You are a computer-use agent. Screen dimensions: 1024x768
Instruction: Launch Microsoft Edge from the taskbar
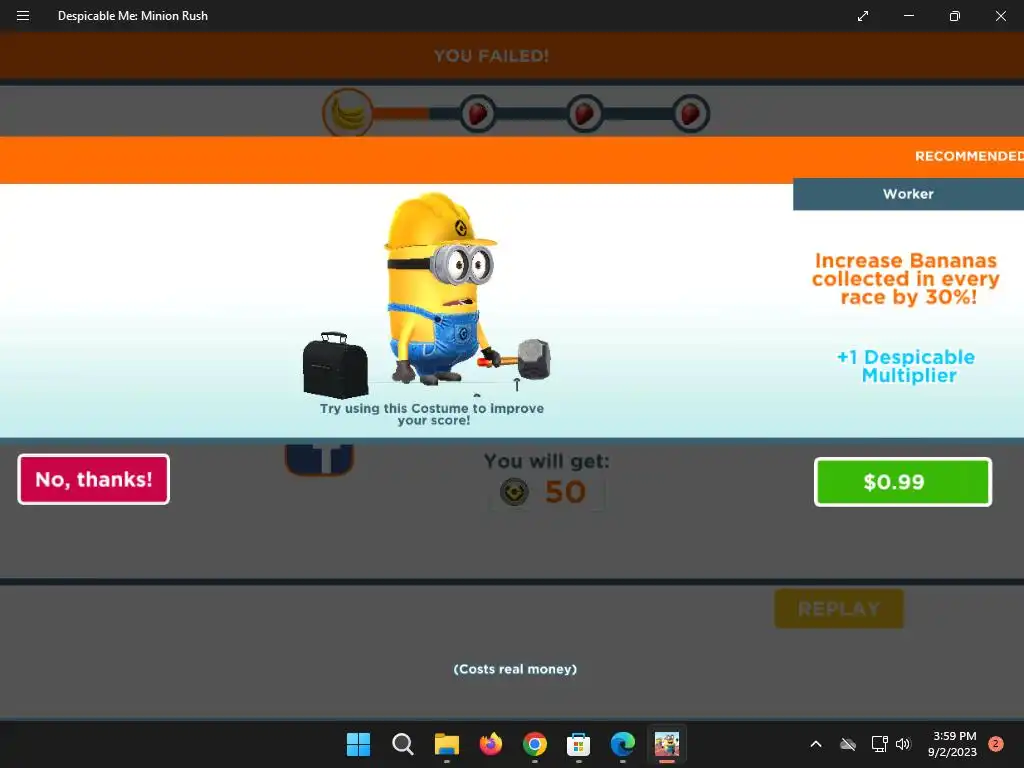pyautogui.click(x=622, y=744)
